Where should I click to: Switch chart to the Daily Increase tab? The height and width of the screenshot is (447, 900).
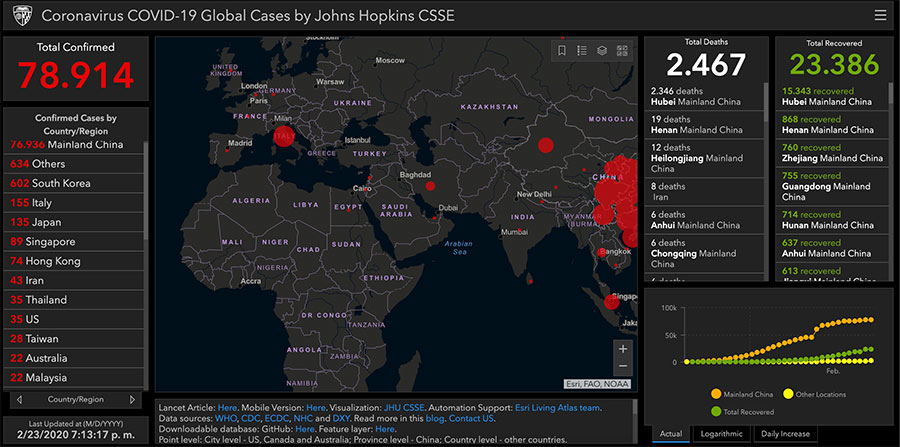coord(786,434)
